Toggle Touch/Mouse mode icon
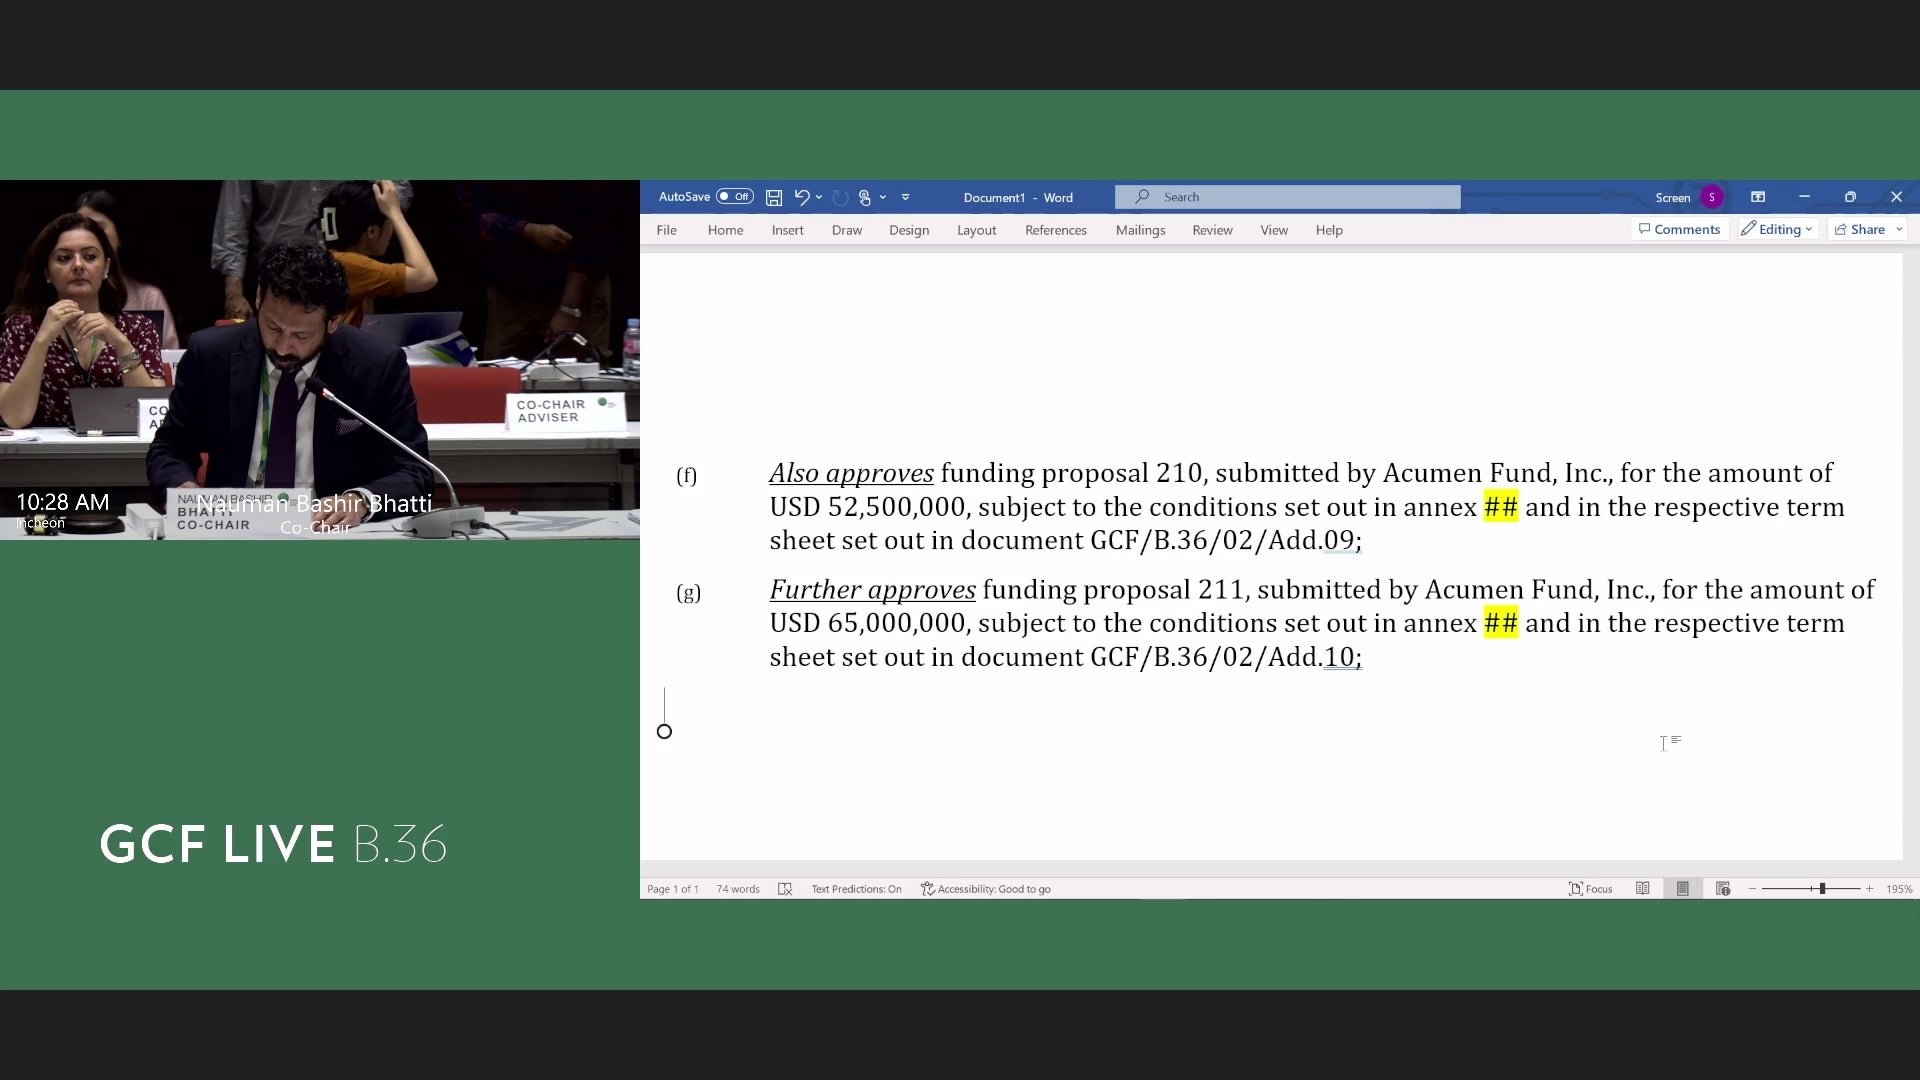This screenshot has height=1080, width=1920. click(865, 197)
